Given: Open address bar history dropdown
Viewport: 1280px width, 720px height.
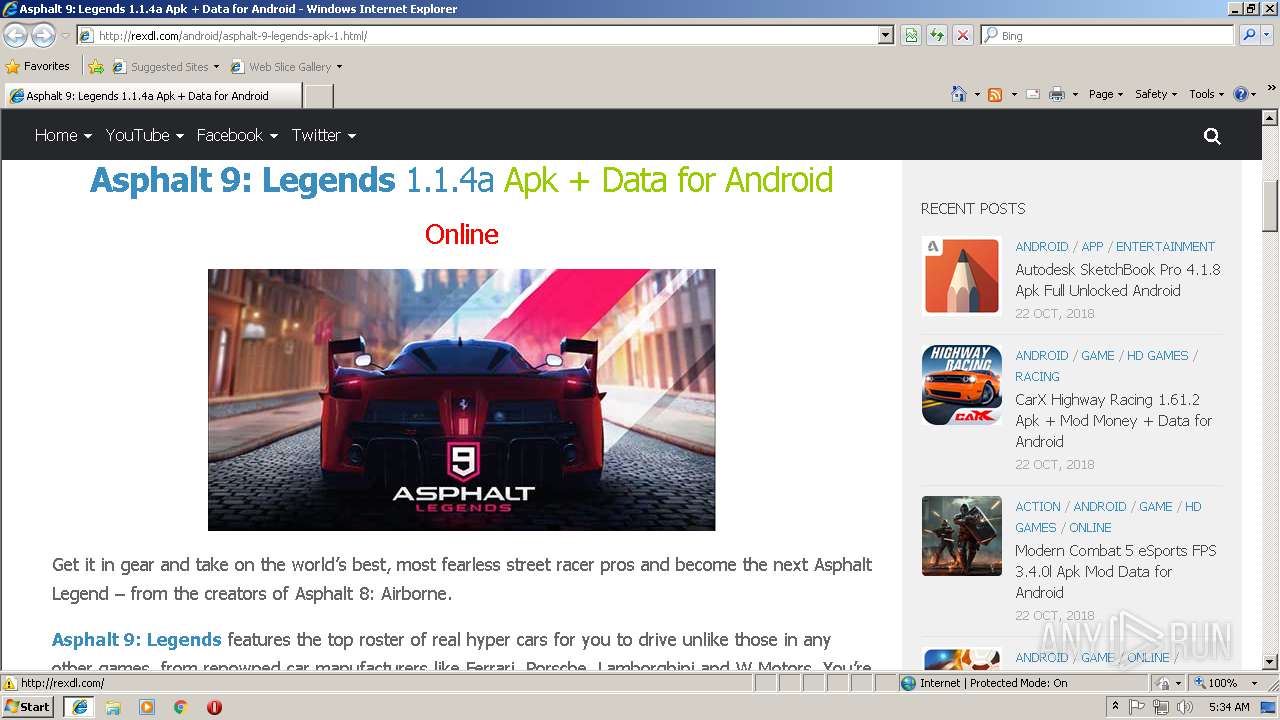Looking at the screenshot, I should click(885, 35).
